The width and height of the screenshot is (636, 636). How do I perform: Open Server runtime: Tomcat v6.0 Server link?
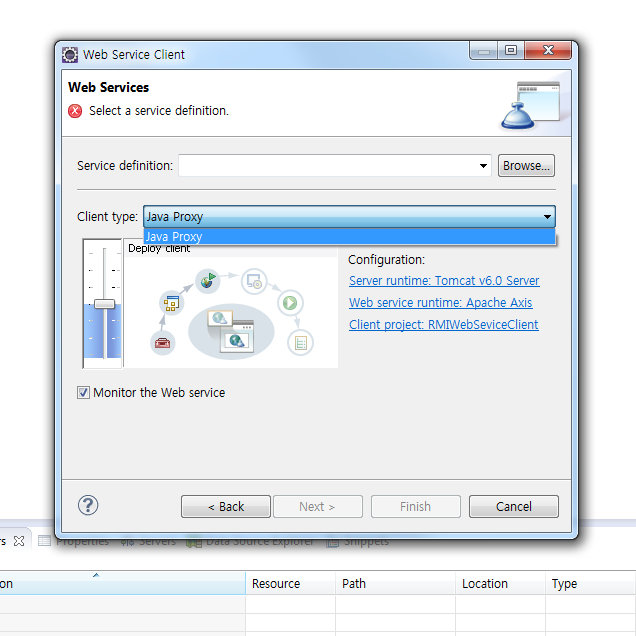click(x=444, y=281)
